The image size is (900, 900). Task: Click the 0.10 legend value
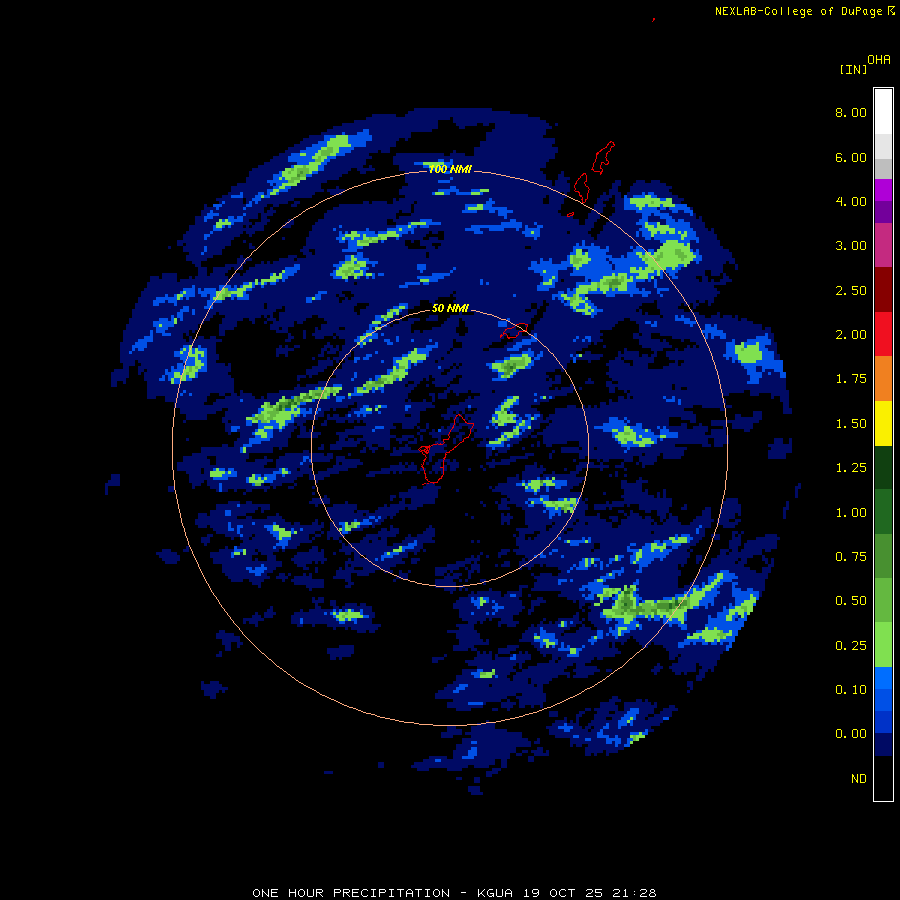coord(851,690)
